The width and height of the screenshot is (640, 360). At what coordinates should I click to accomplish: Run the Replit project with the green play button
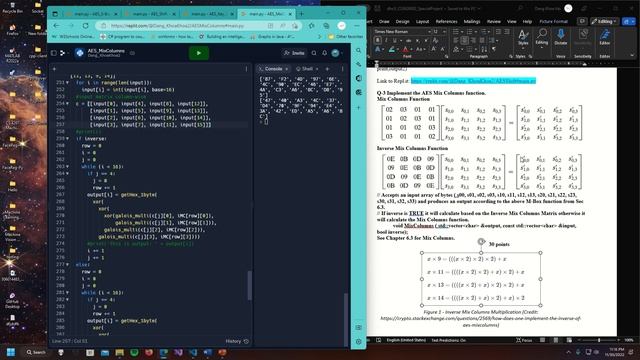(198, 53)
